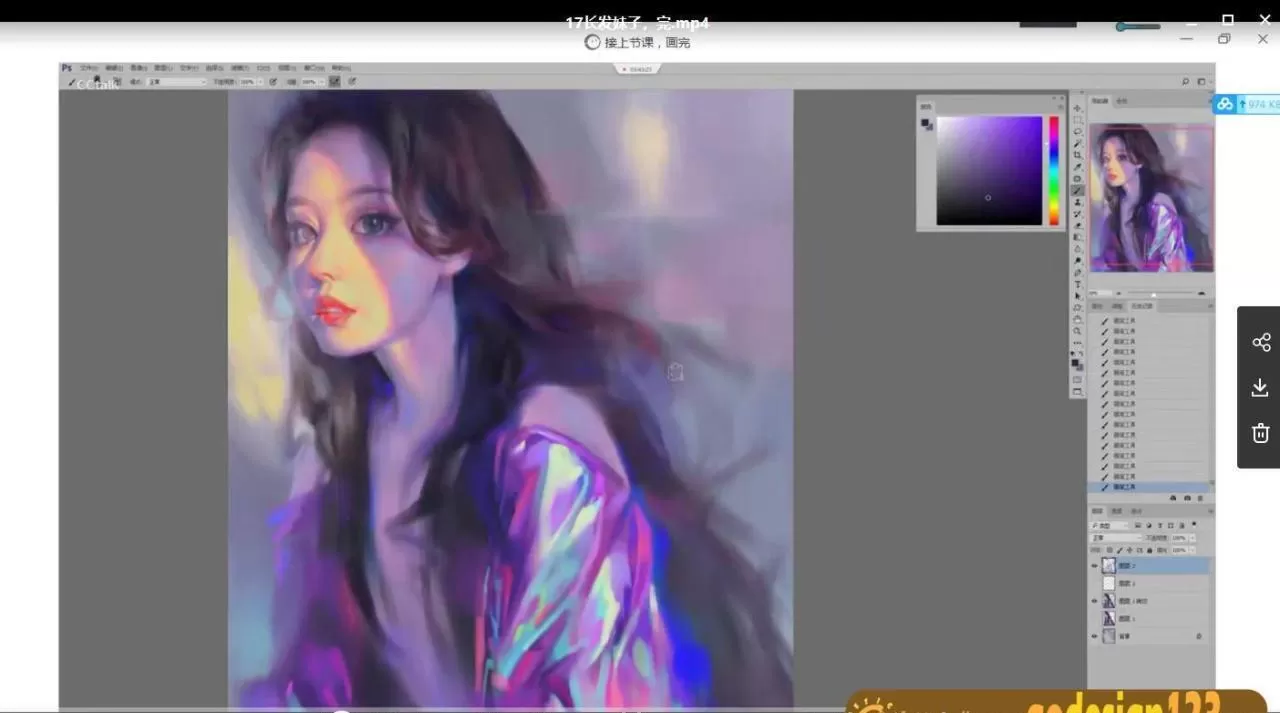Click the download icon in side panel

coord(1260,388)
